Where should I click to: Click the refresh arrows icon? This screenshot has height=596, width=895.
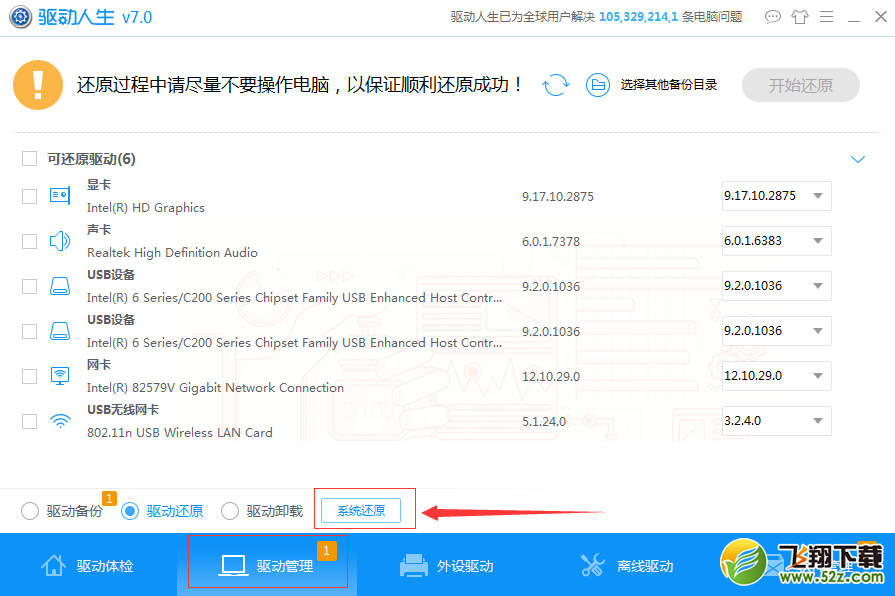coord(555,85)
